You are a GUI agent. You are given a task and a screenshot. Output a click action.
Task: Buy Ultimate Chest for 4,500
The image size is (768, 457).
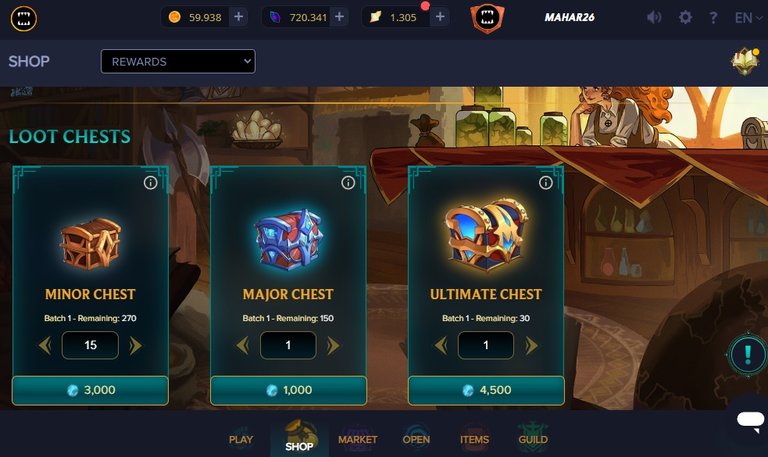click(x=486, y=390)
